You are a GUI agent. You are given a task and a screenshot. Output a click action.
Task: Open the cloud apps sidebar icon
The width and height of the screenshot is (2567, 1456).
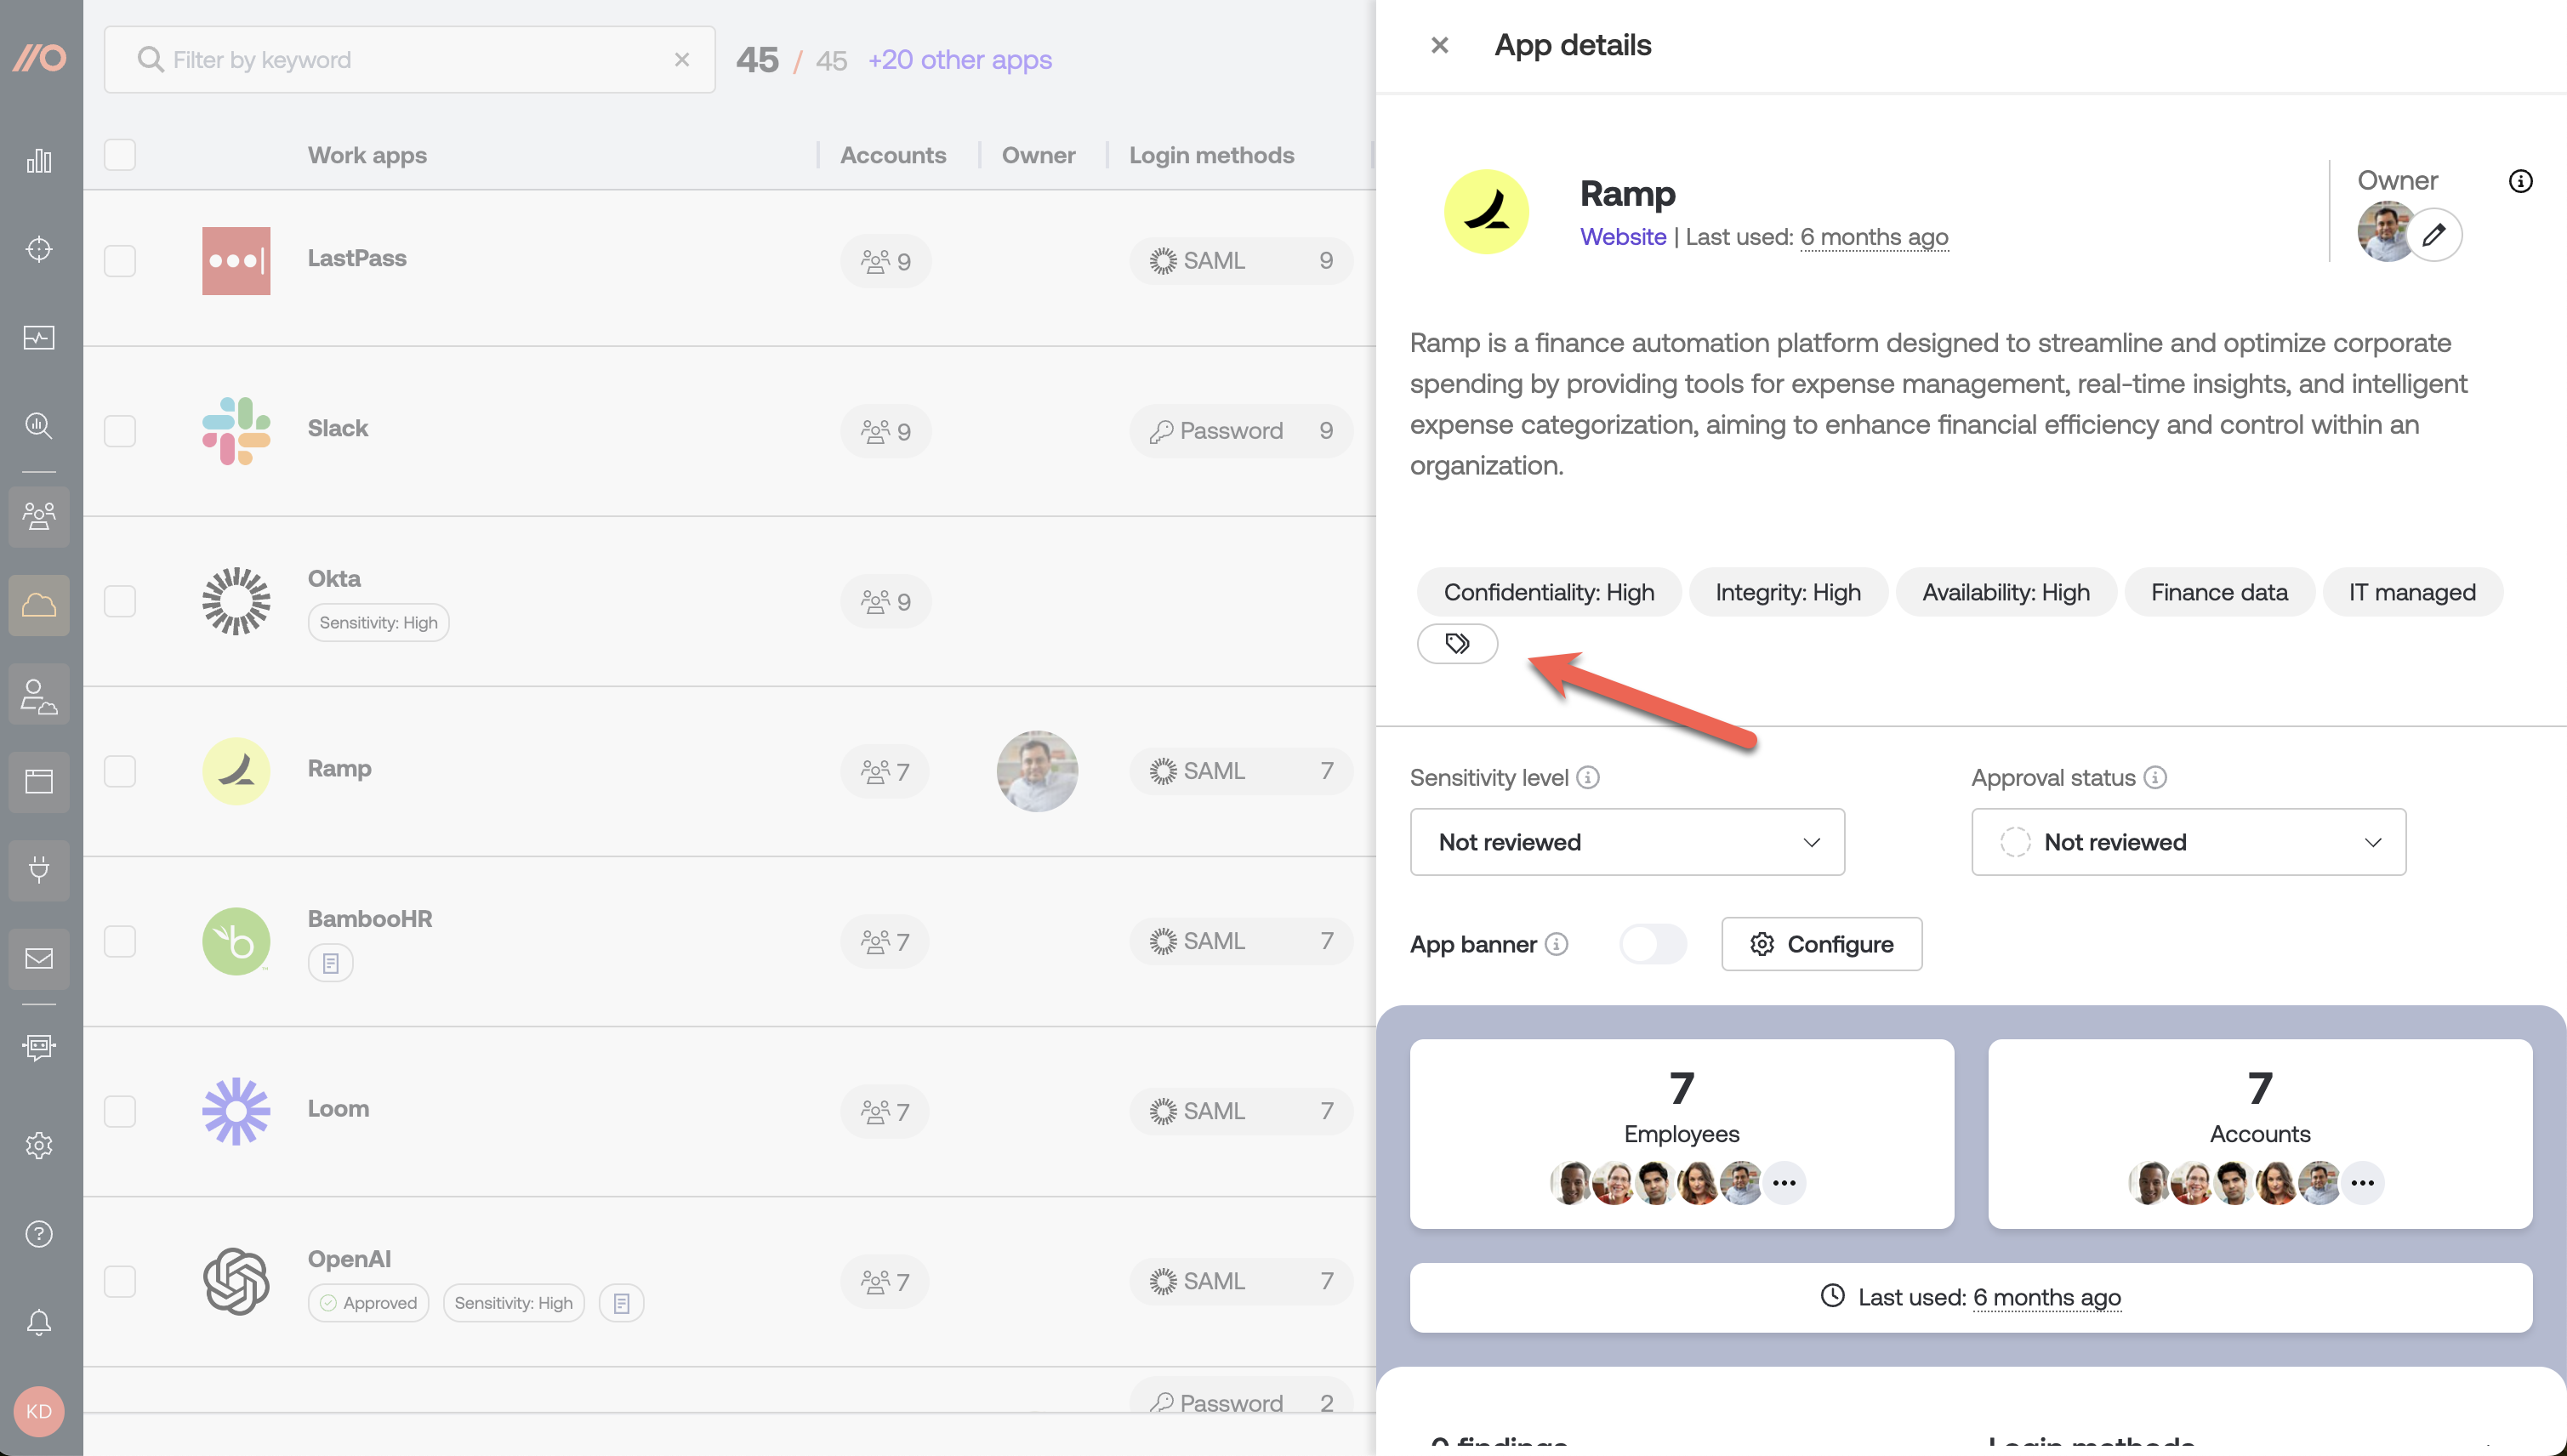click(x=39, y=605)
